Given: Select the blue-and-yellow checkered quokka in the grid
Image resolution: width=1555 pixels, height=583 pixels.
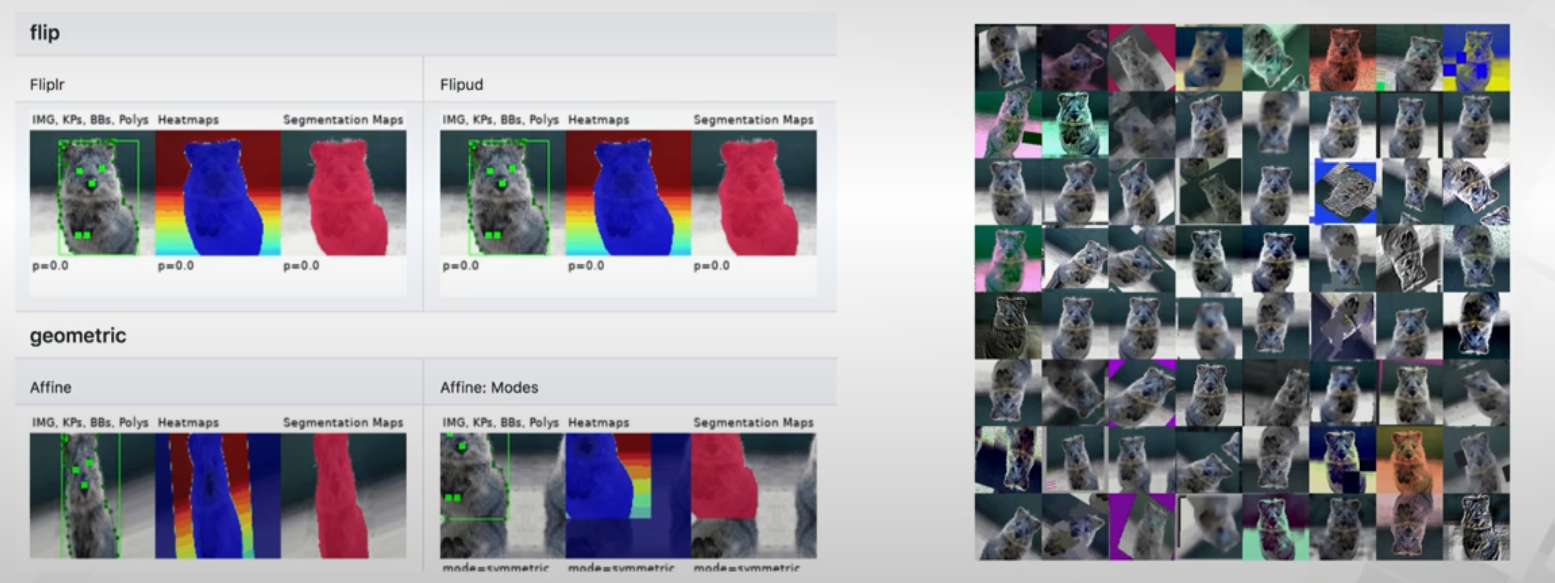Looking at the screenshot, I should click(x=1476, y=58).
